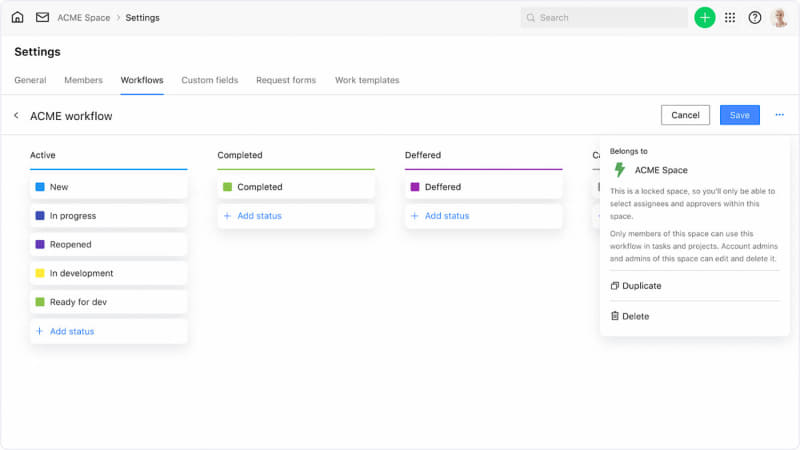Select Delete from the options menu
This screenshot has width=800, height=450.
tap(635, 316)
